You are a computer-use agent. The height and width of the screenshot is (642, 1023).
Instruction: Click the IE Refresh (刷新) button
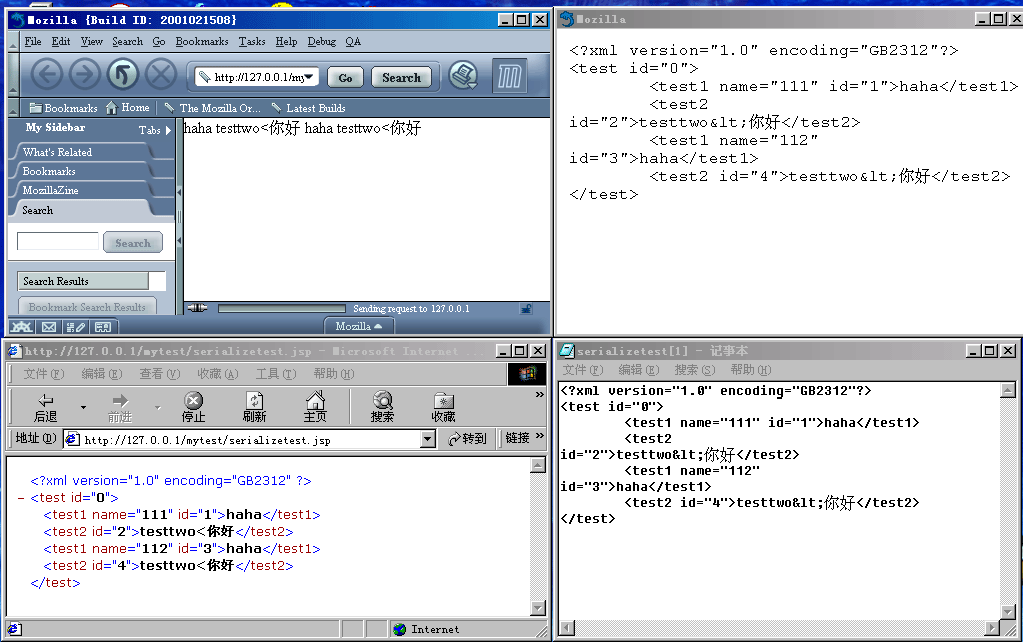(x=254, y=408)
